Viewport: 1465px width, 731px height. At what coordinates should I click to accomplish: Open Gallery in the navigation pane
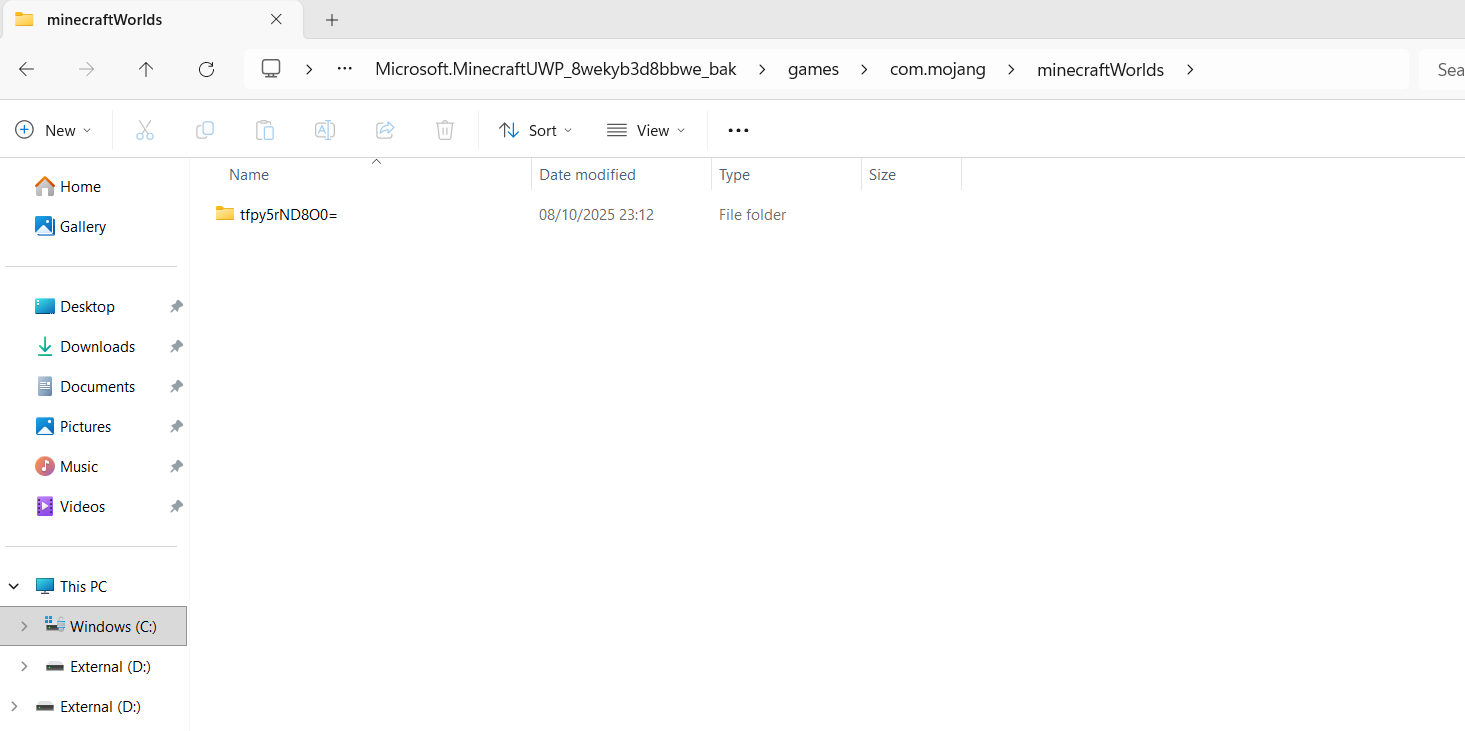point(83,226)
